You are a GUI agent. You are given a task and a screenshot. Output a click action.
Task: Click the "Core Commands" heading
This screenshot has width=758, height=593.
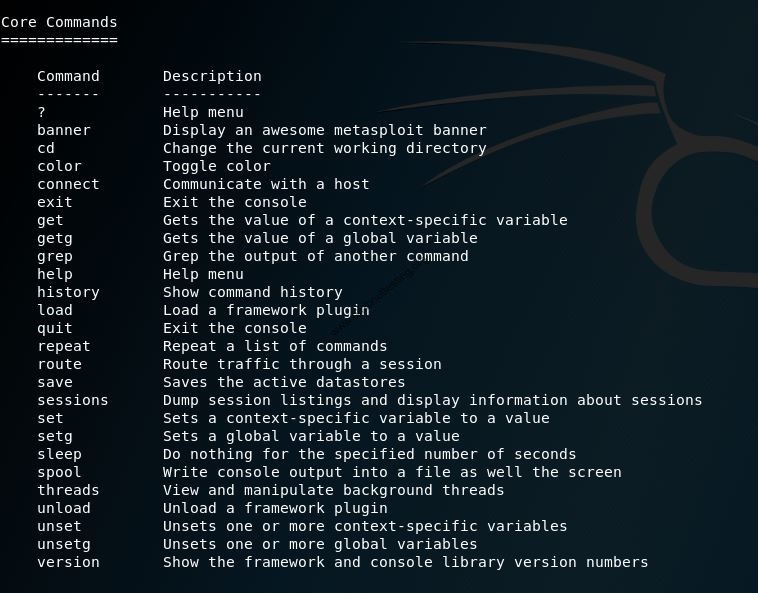click(x=59, y=22)
